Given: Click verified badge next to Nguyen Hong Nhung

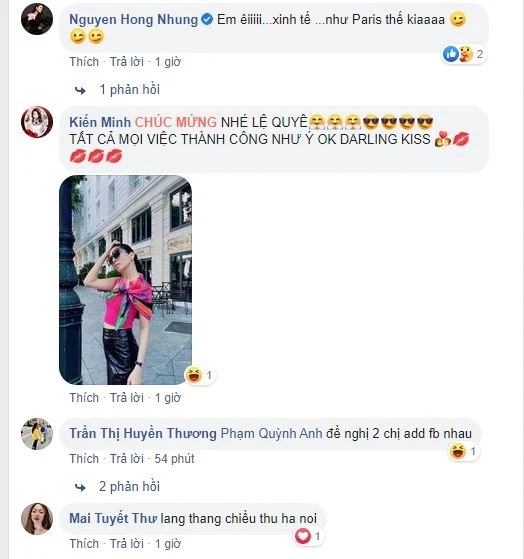Looking at the screenshot, I should coord(207,19).
